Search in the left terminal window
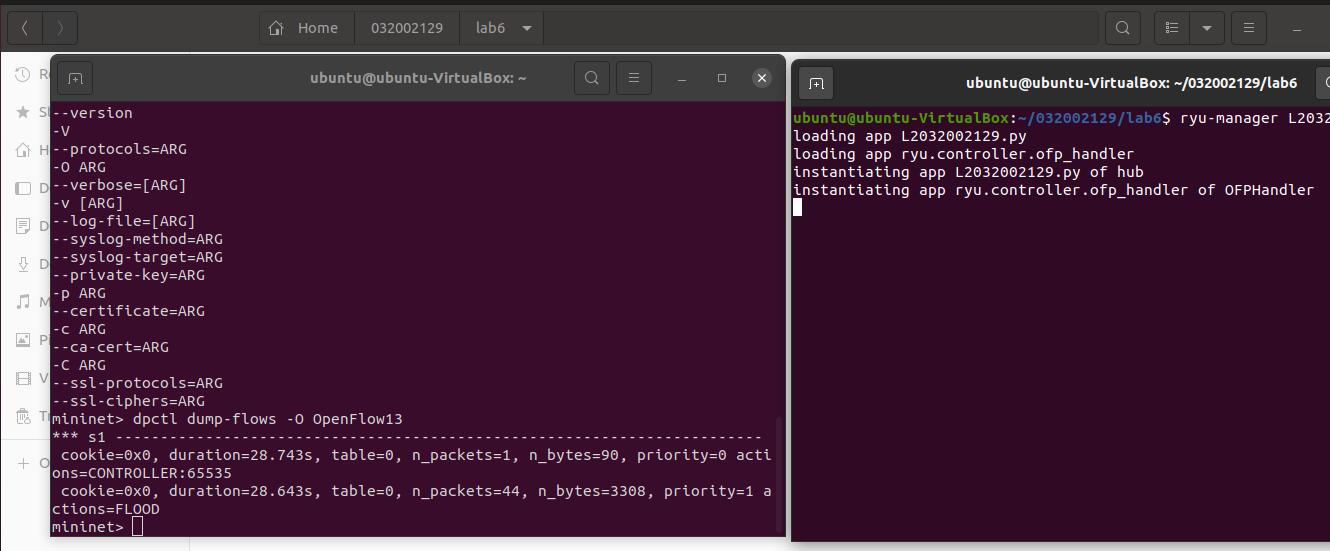Screen dimensions: 1330x551 (x=592, y=78)
